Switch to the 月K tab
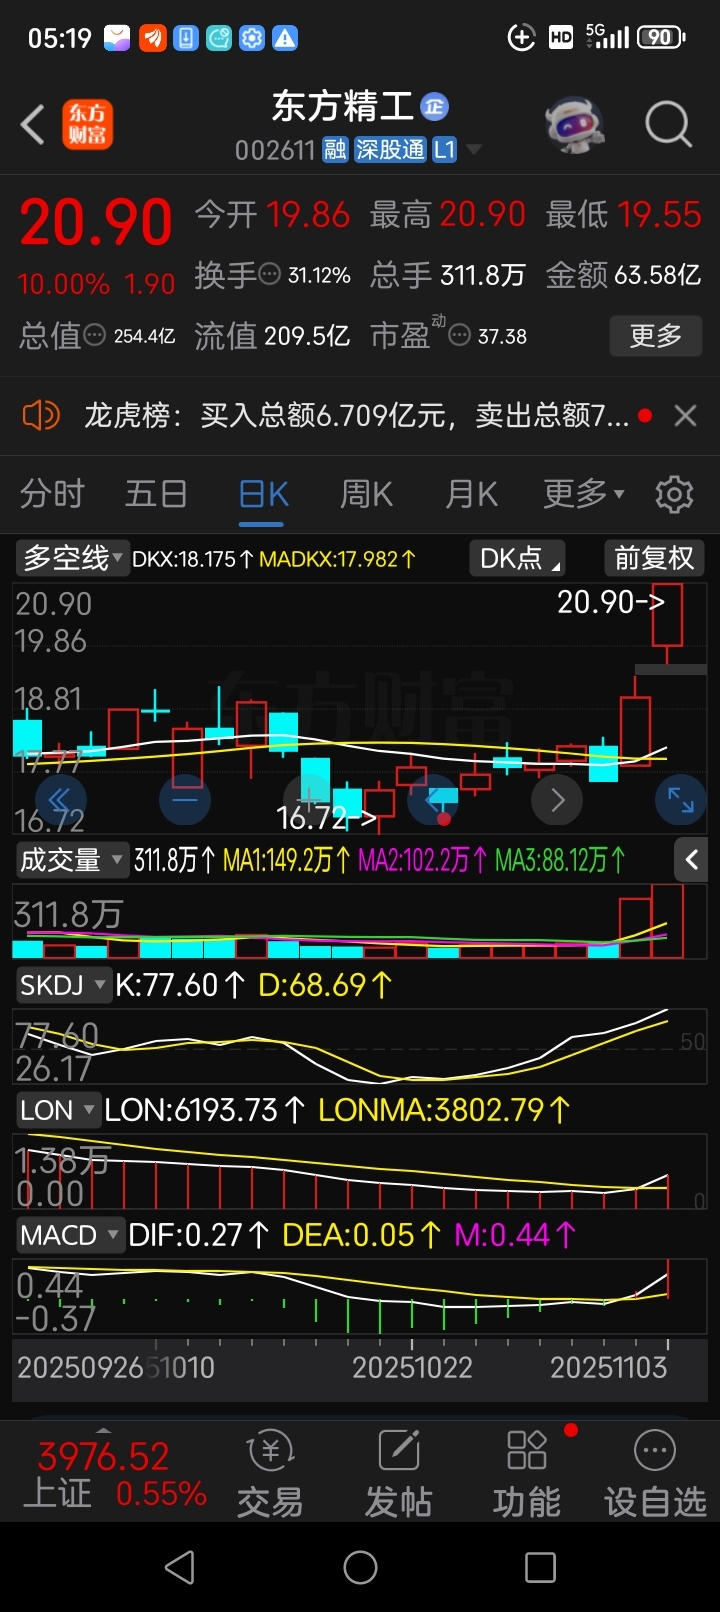Screen dimensions: 720x1612 [472, 494]
